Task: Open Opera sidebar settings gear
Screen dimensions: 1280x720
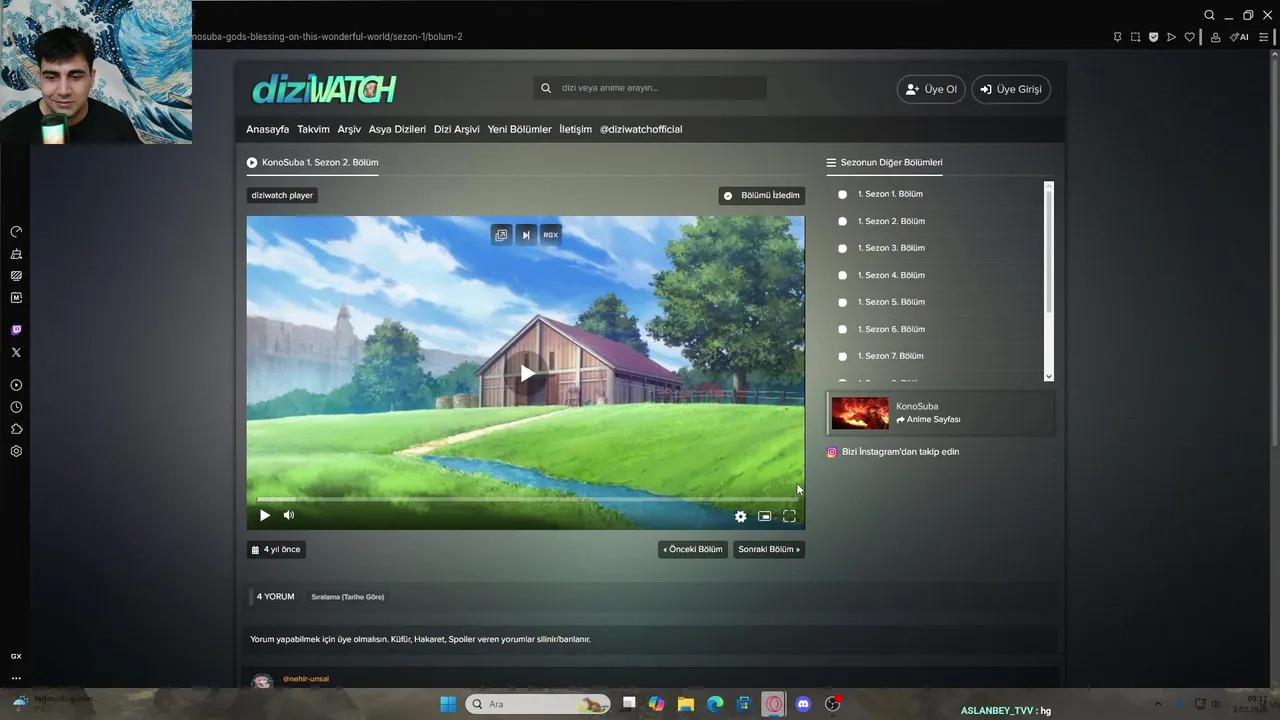Action: (16, 451)
